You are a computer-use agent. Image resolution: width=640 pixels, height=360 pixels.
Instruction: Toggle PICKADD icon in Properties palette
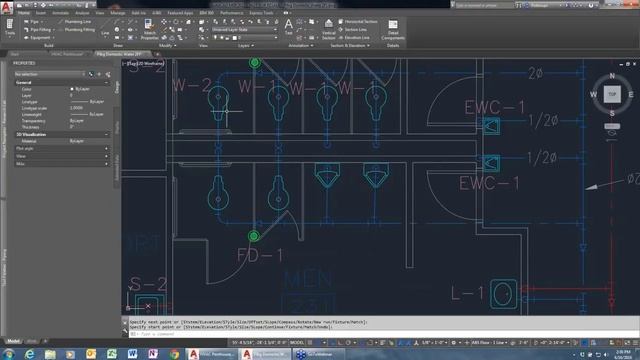(x=91, y=74)
